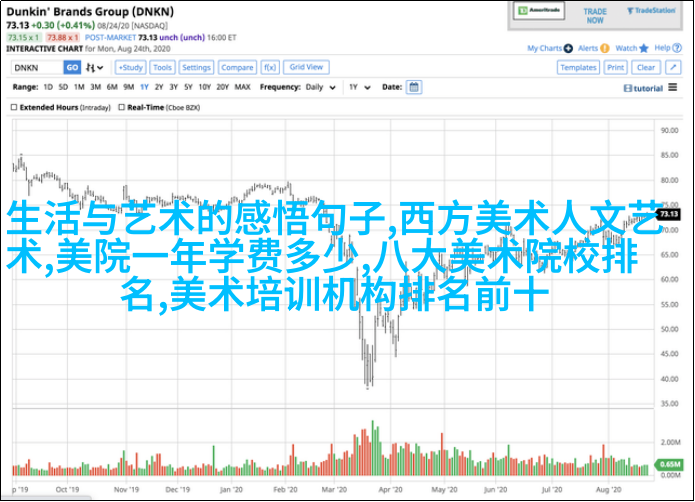The height and width of the screenshot is (502, 695).
Task: Enable Real-Time Cboe BZX checkbox
Action: (121, 107)
